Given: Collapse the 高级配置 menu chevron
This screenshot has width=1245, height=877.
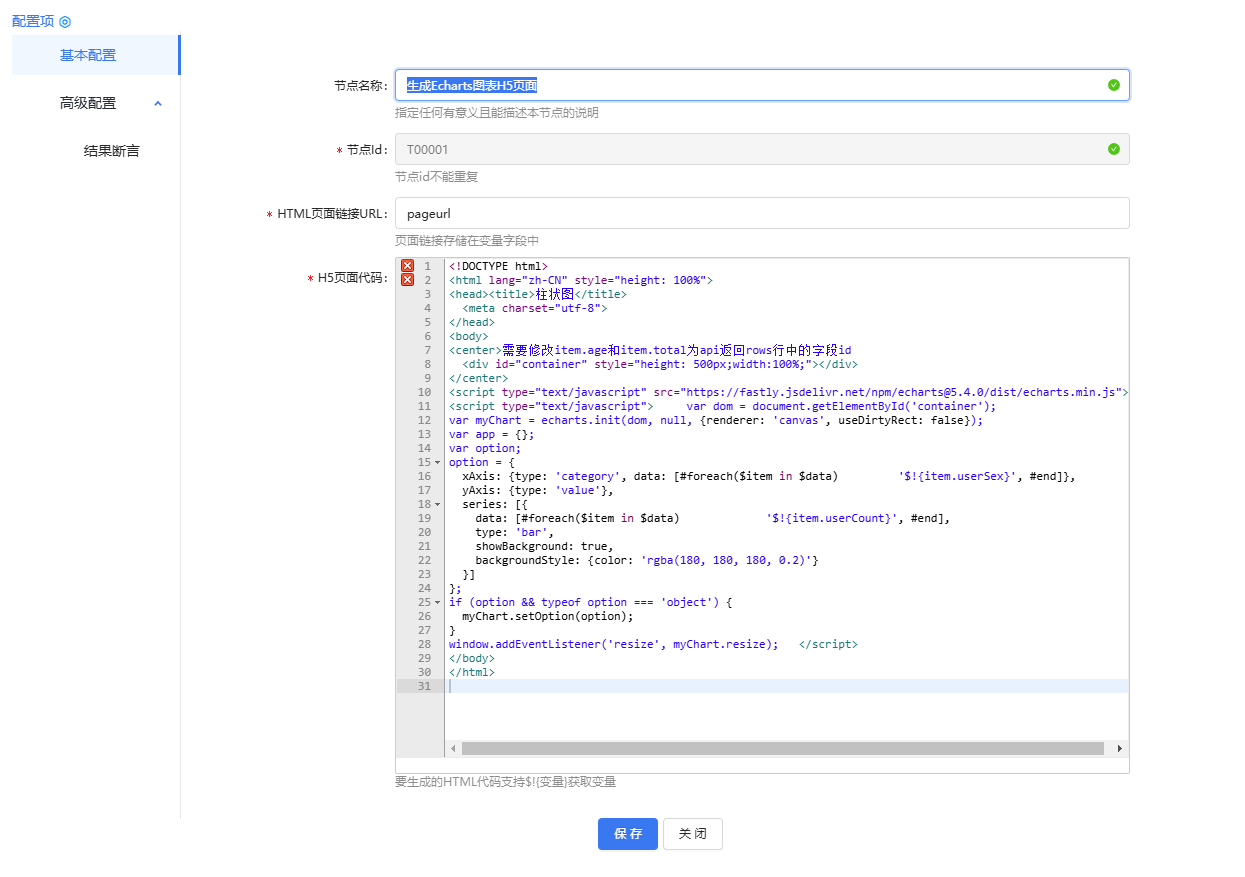Looking at the screenshot, I should pyautogui.click(x=158, y=103).
